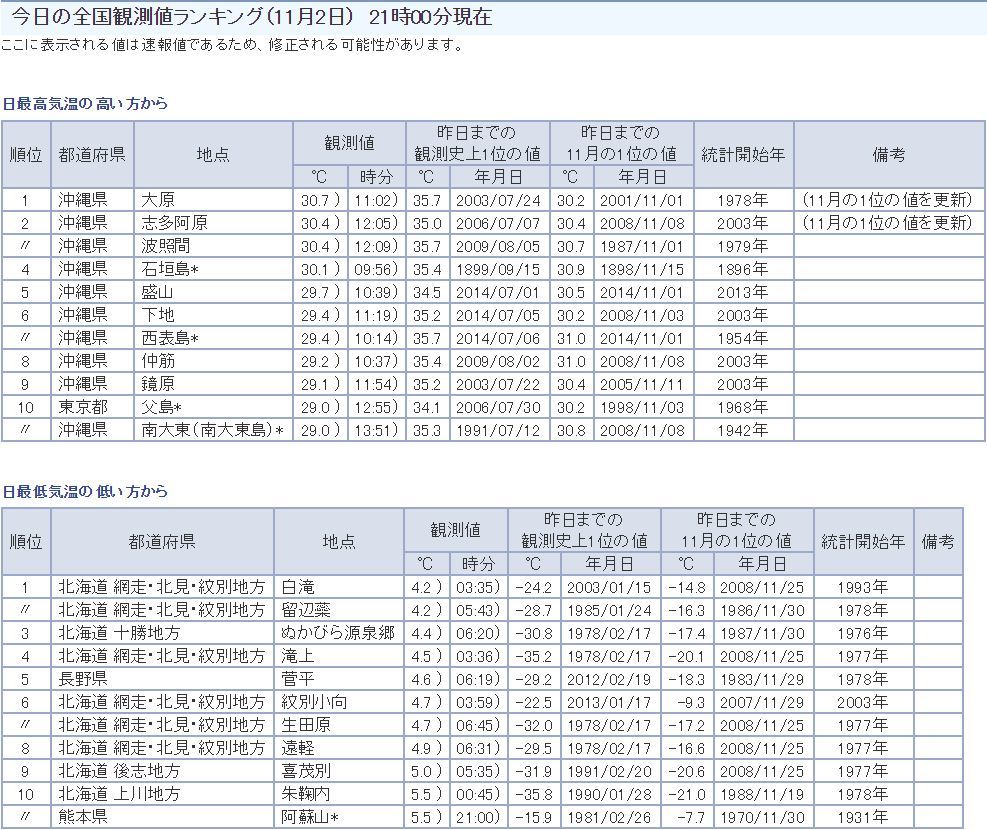Select the 遠軽 location cell
This screenshot has height=830, width=987.
[x=339, y=748]
